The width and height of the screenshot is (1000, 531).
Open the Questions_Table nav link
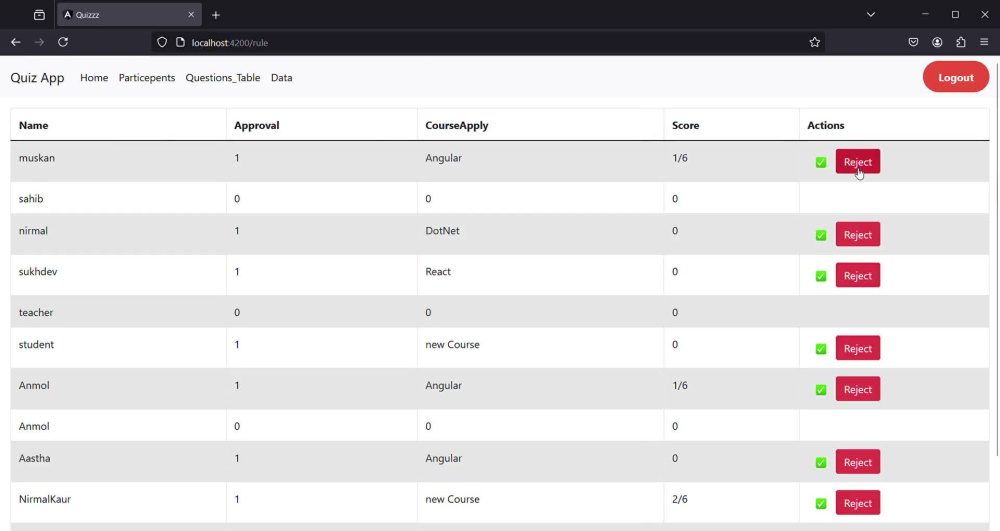click(x=223, y=78)
